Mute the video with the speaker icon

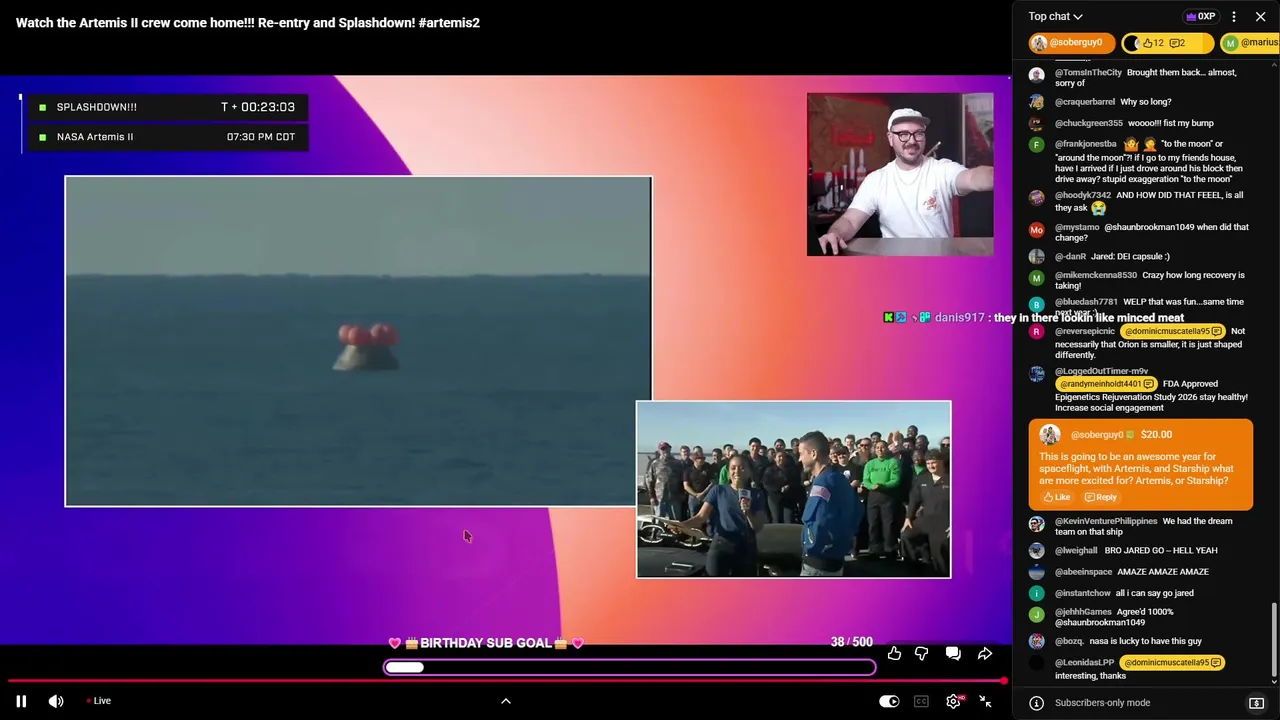pyautogui.click(x=56, y=701)
